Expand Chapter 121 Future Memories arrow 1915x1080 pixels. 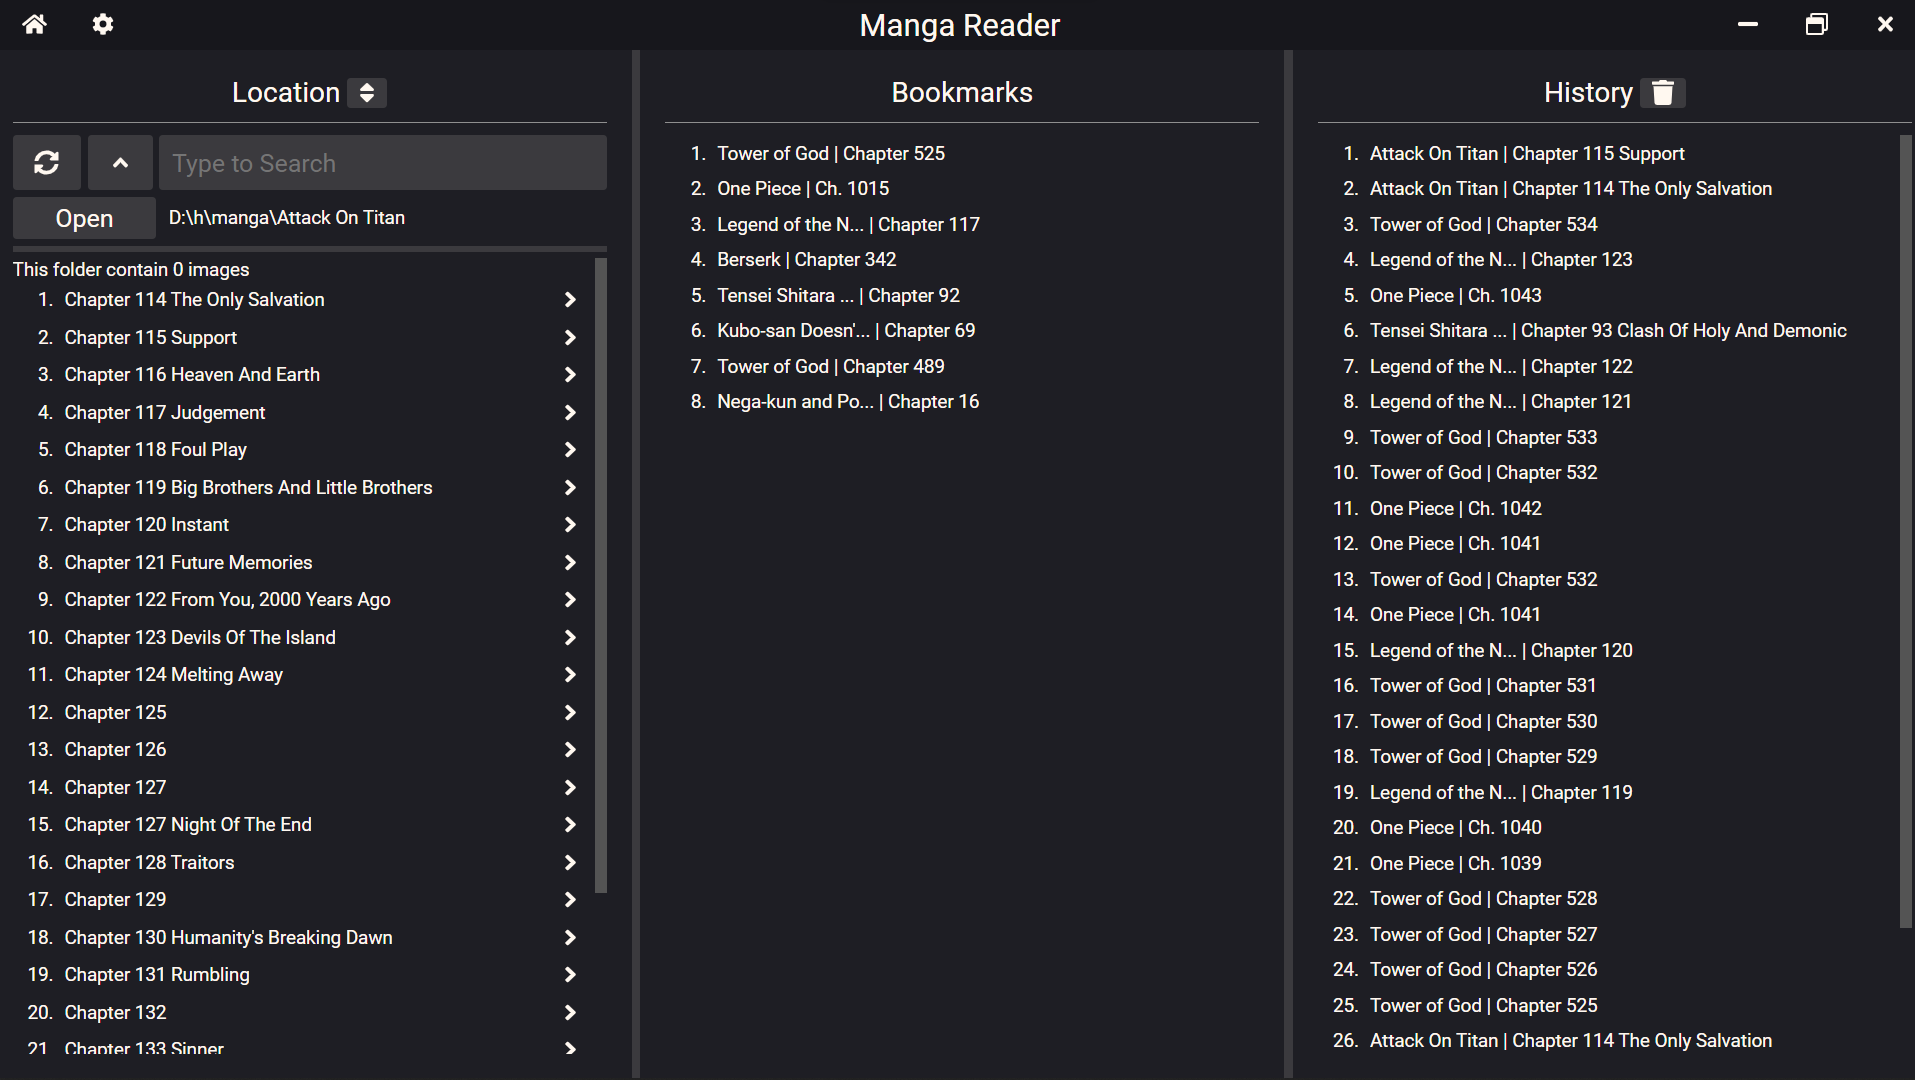570,563
